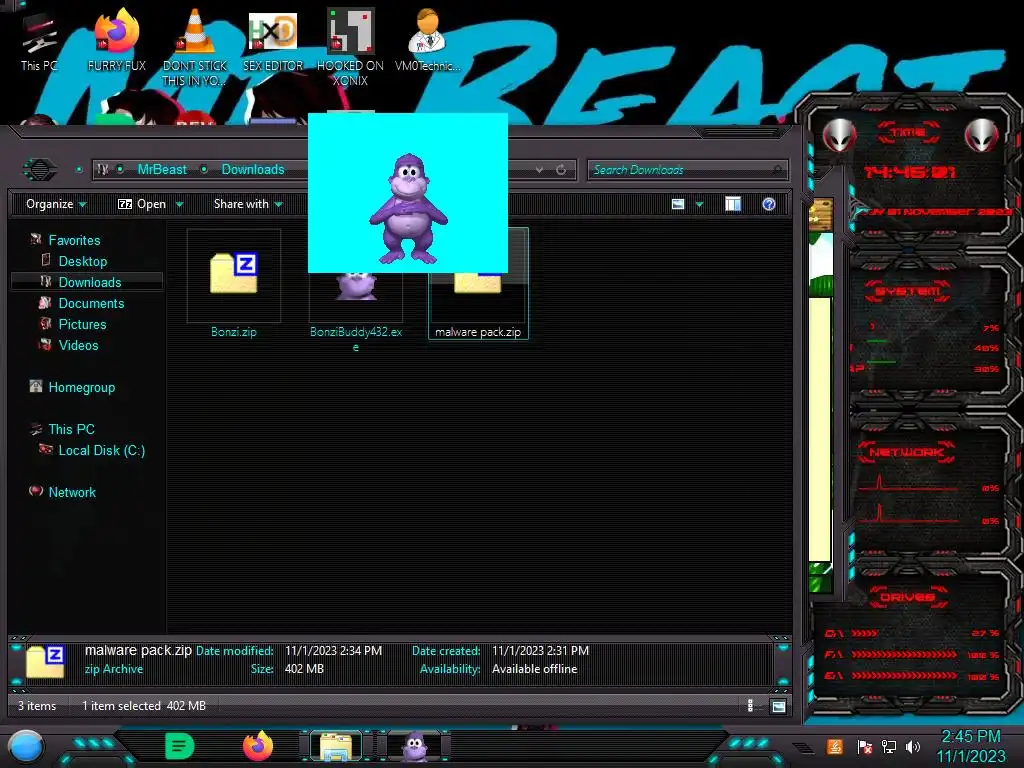Open network tray icon
The image size is (1024, 768).
pyautogui.click(x=889, y=747)
